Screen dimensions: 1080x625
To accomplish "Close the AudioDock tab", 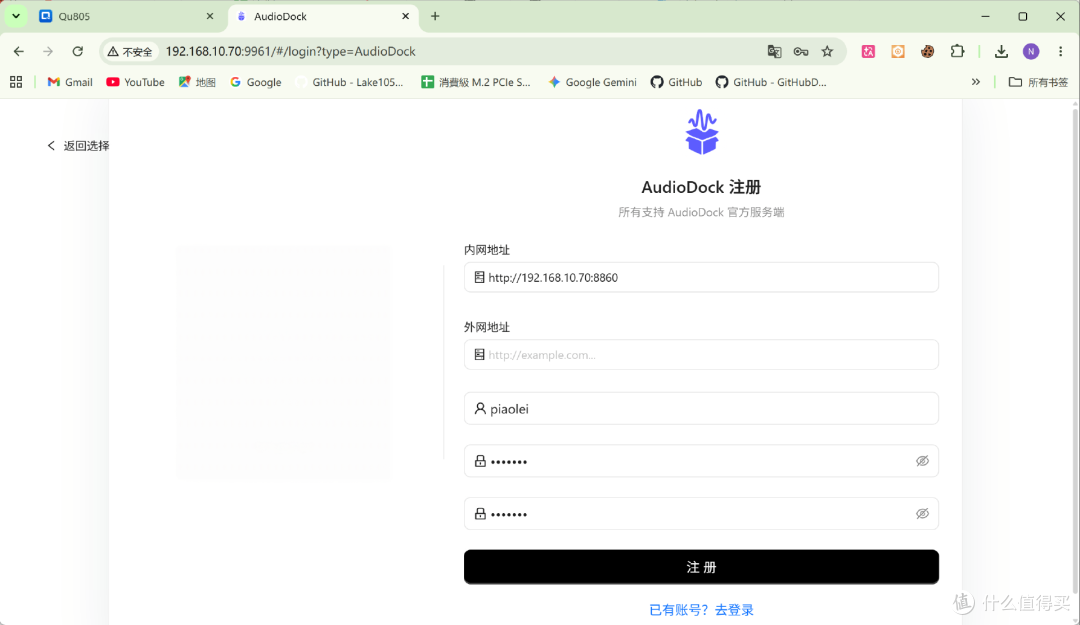I will (406, 16).
